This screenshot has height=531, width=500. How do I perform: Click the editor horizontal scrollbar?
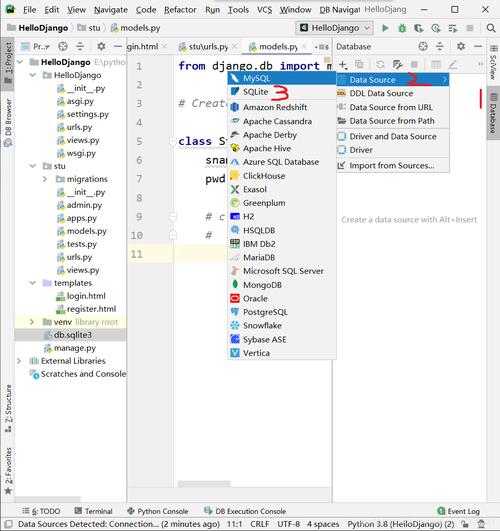pos(204,484)
